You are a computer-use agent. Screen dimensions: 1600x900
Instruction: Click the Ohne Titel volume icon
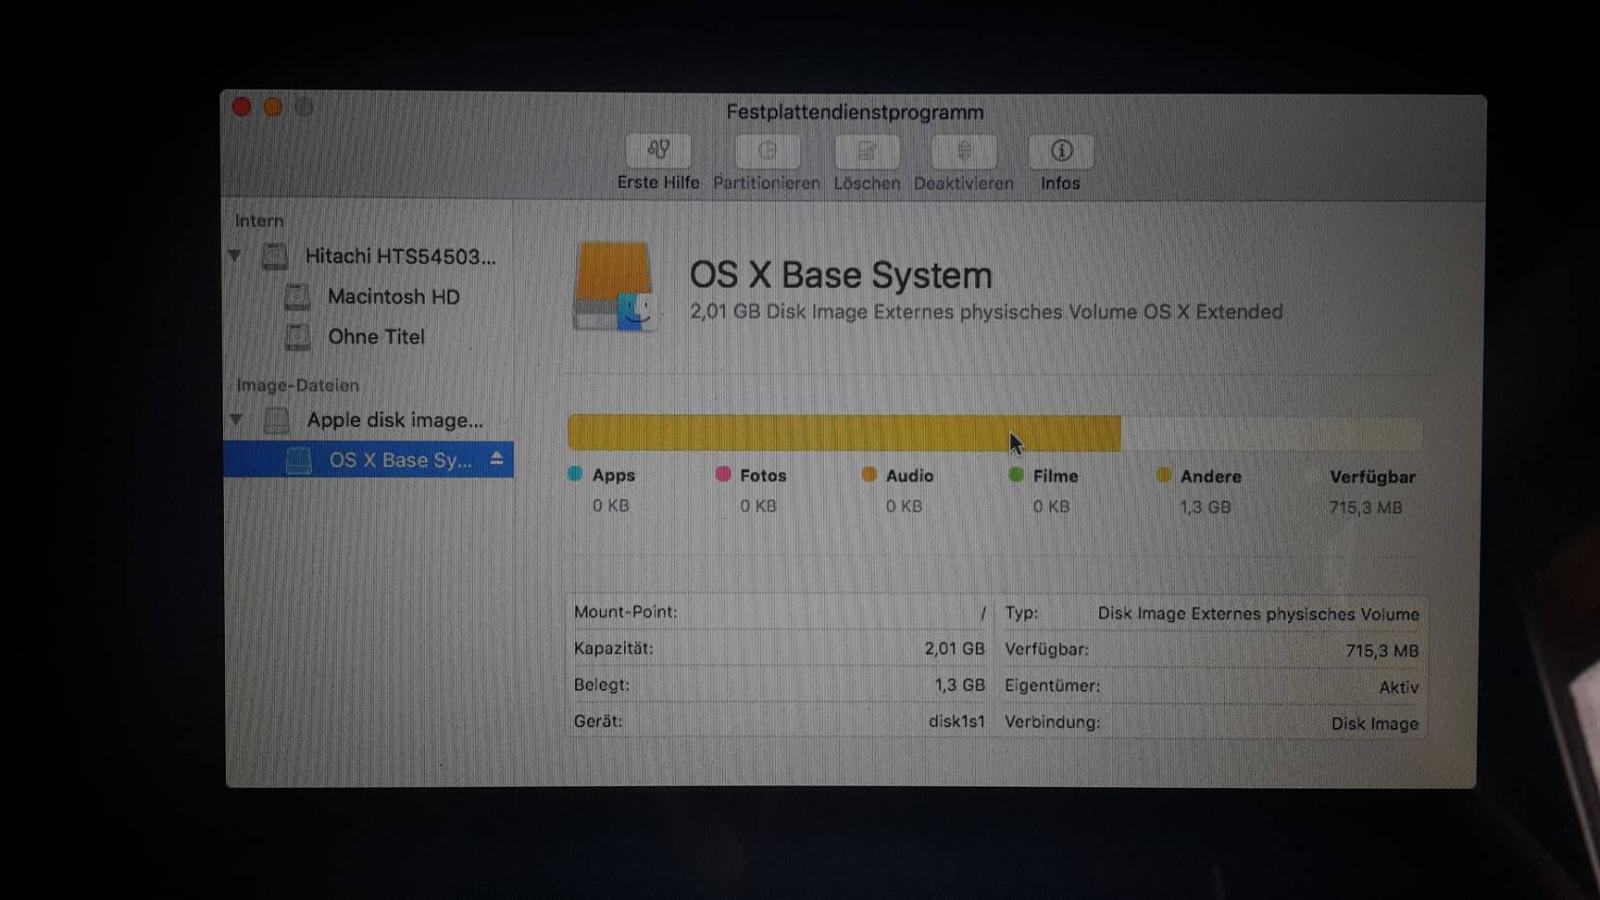[297, 337]
